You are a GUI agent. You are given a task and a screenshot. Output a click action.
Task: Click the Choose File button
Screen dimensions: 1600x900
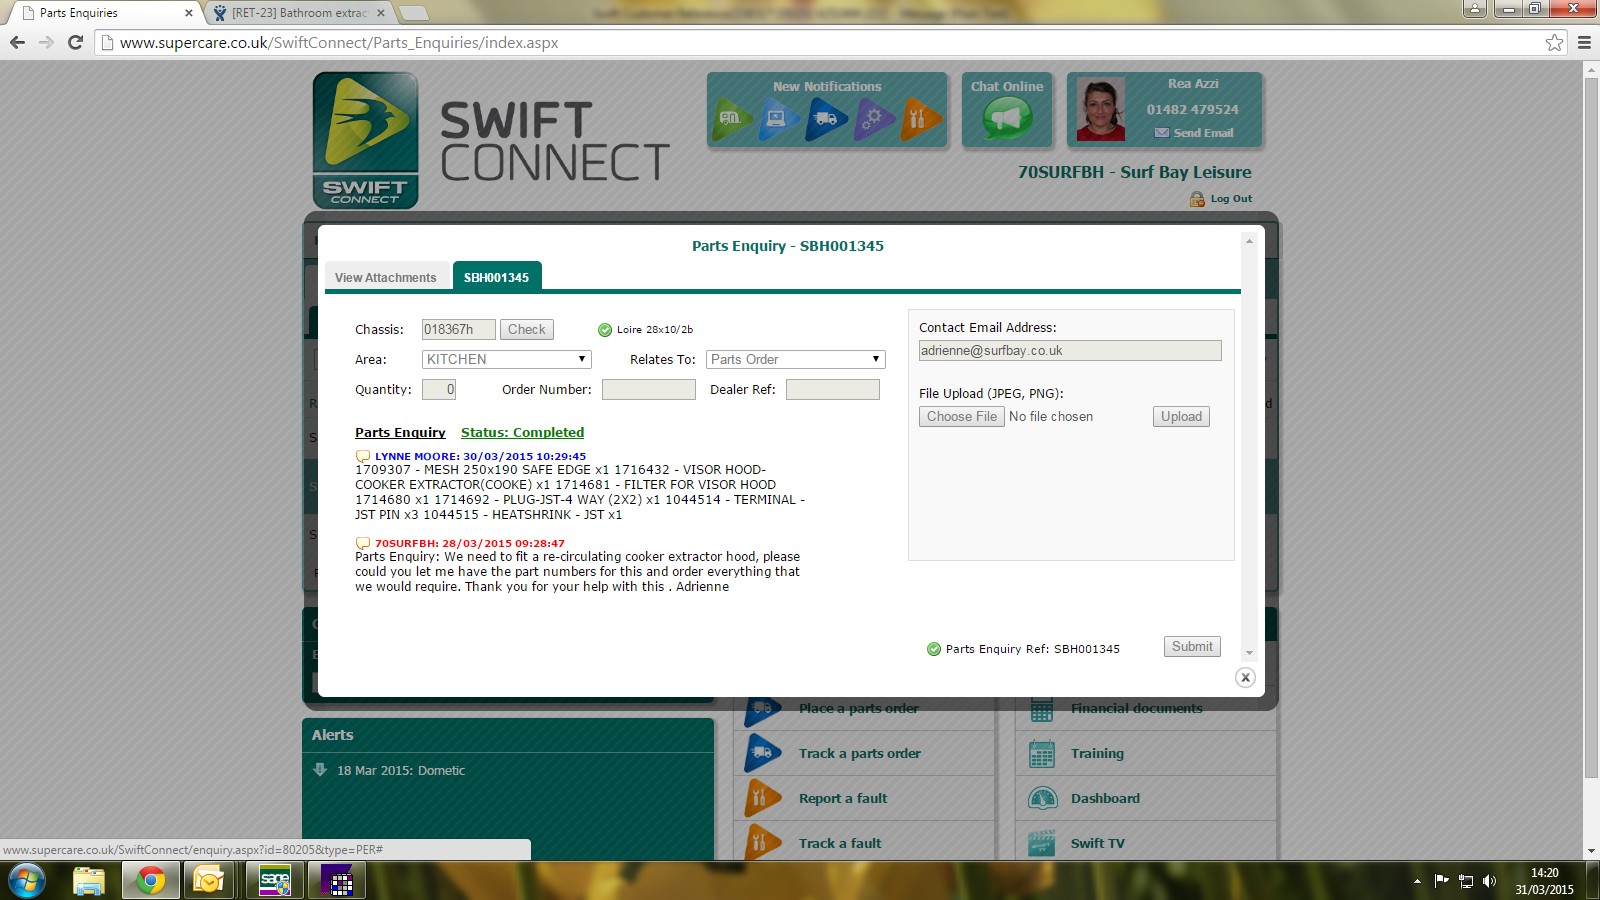[x=962, y=416]
